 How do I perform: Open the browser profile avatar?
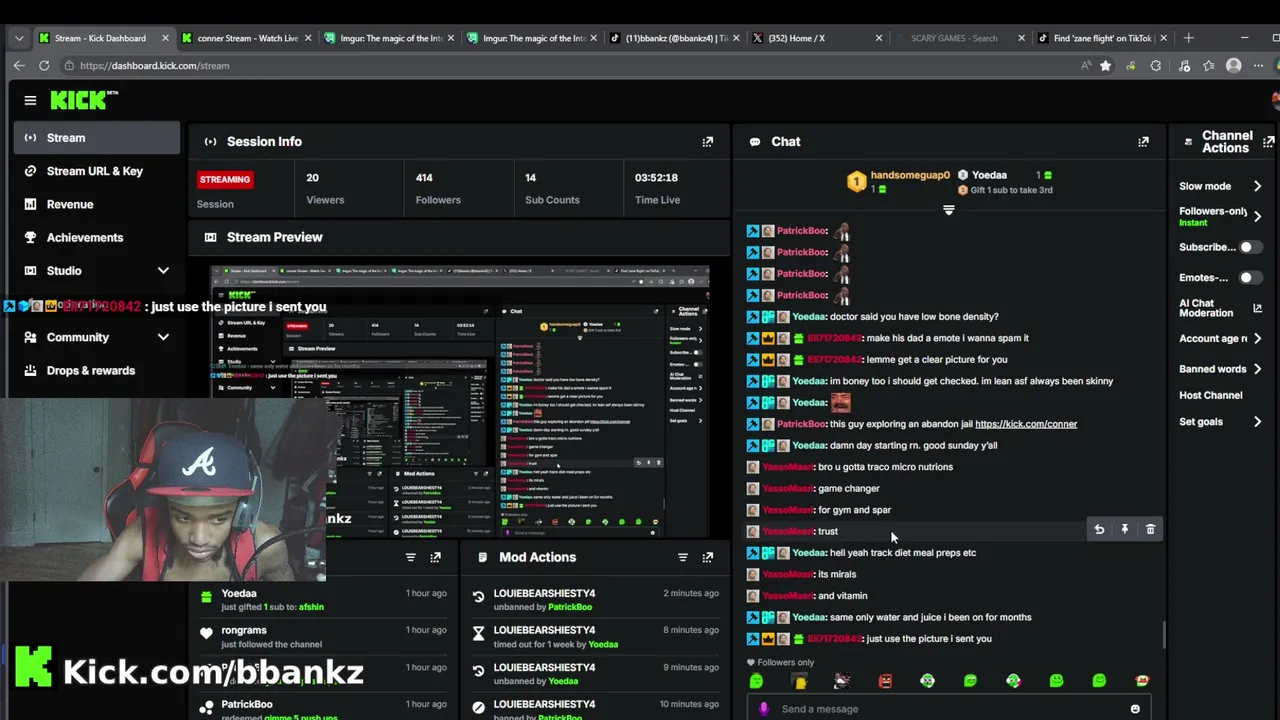point(1233,65)
